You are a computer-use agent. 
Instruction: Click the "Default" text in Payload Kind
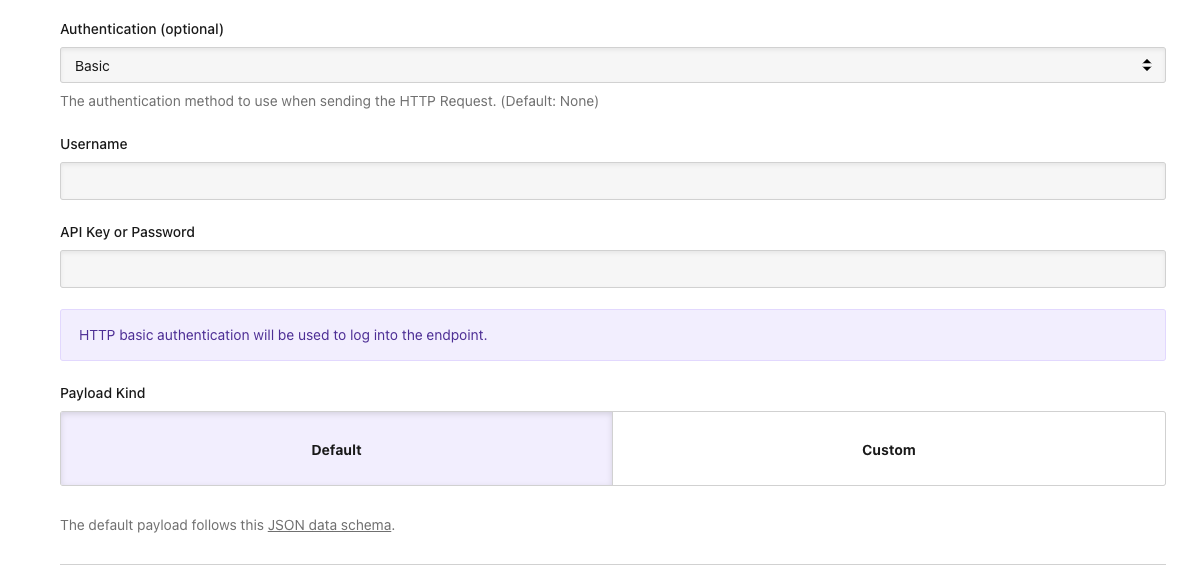click(x=336, y=450)
